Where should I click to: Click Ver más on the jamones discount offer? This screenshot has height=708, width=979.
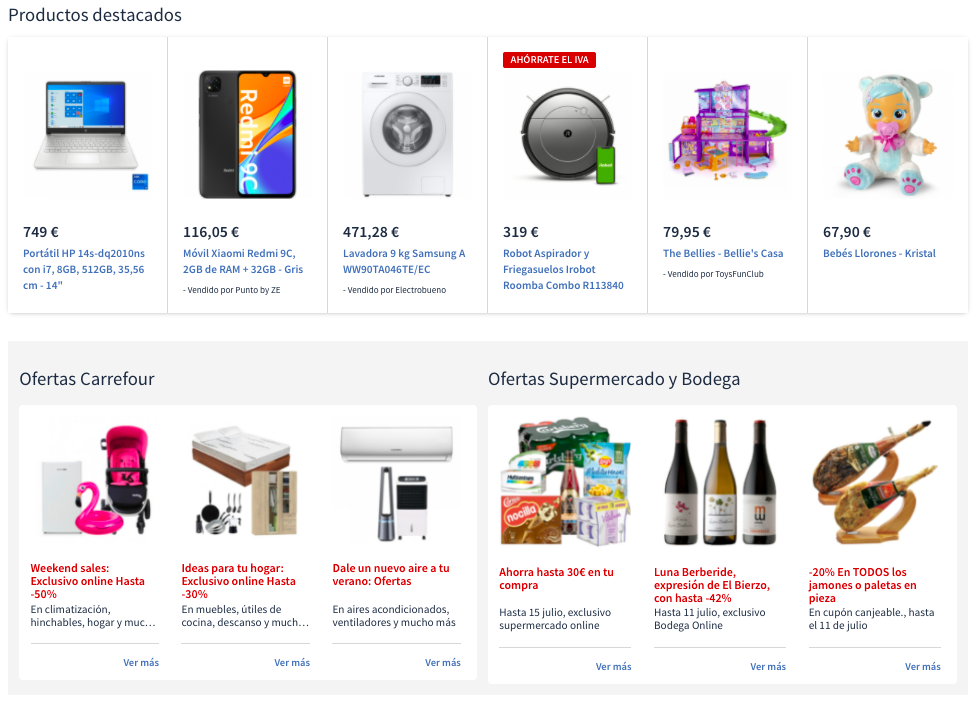coord(922,666)
